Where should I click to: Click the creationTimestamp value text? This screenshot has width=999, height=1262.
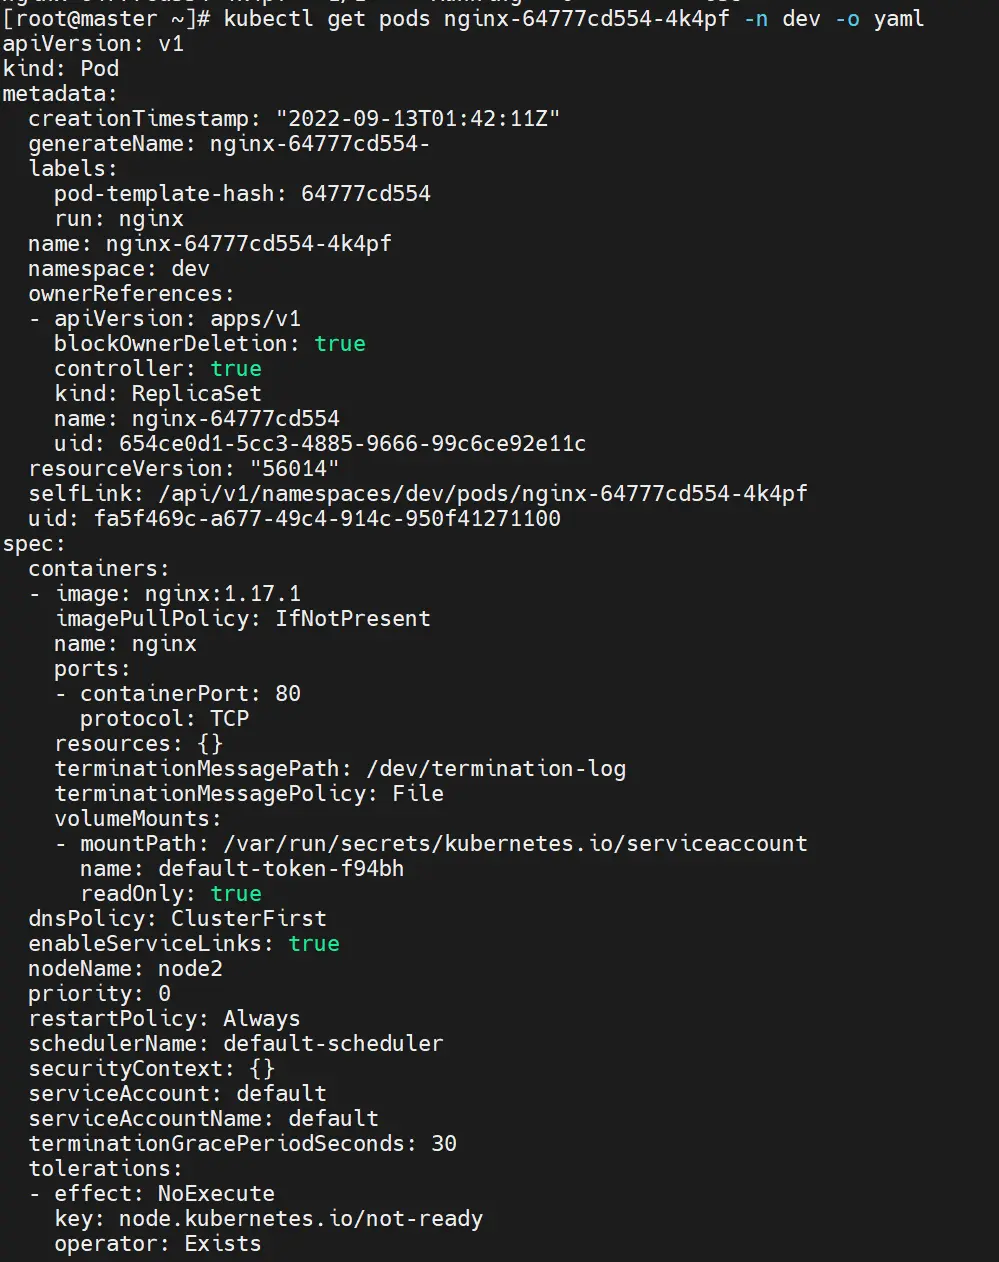[418, 119]
